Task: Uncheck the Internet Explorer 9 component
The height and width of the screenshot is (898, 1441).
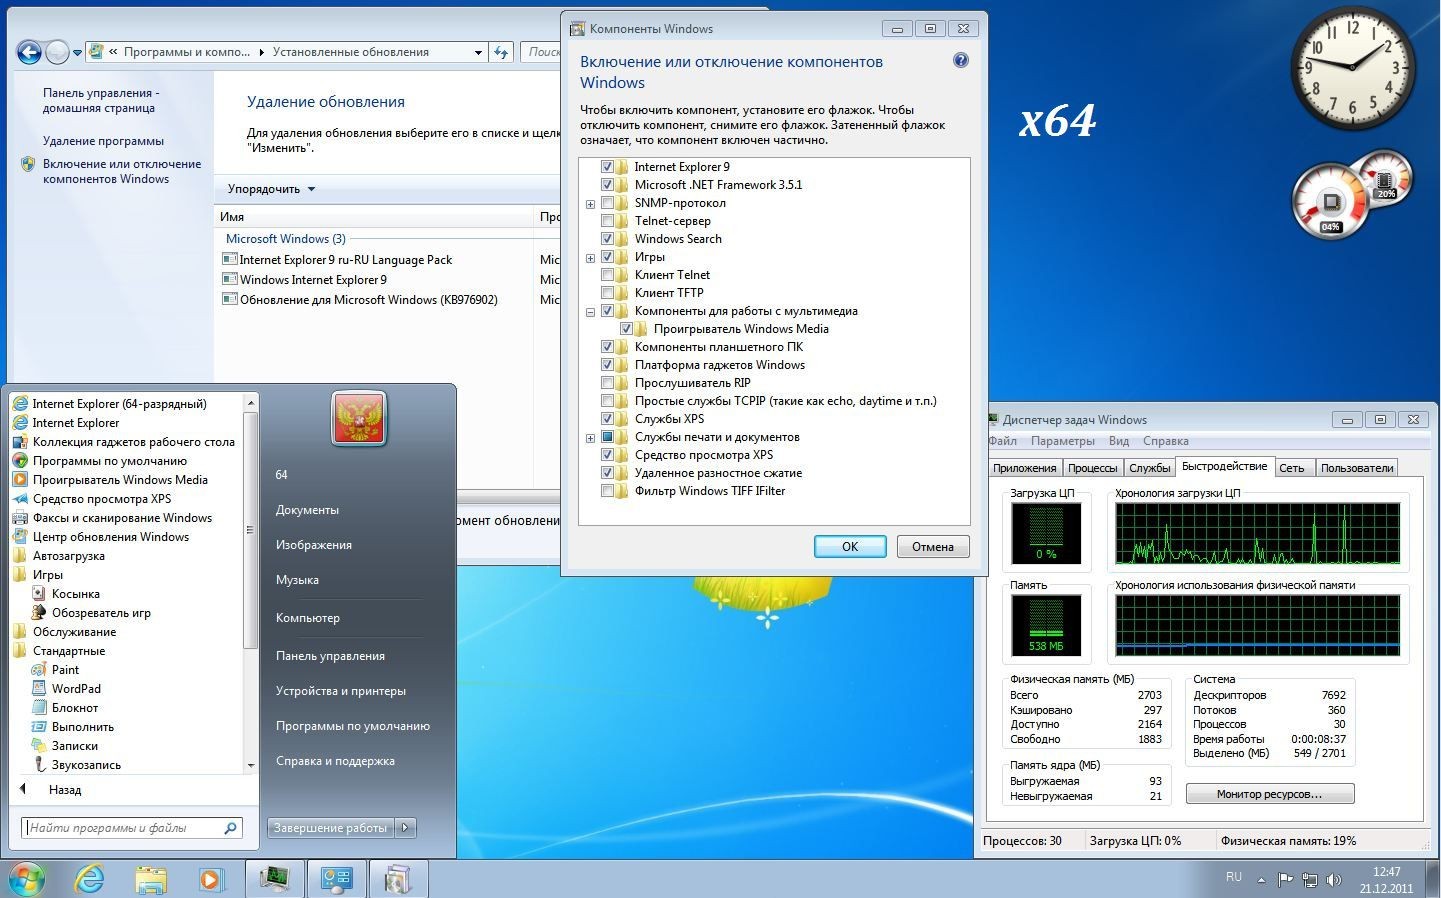Action: 607,167
